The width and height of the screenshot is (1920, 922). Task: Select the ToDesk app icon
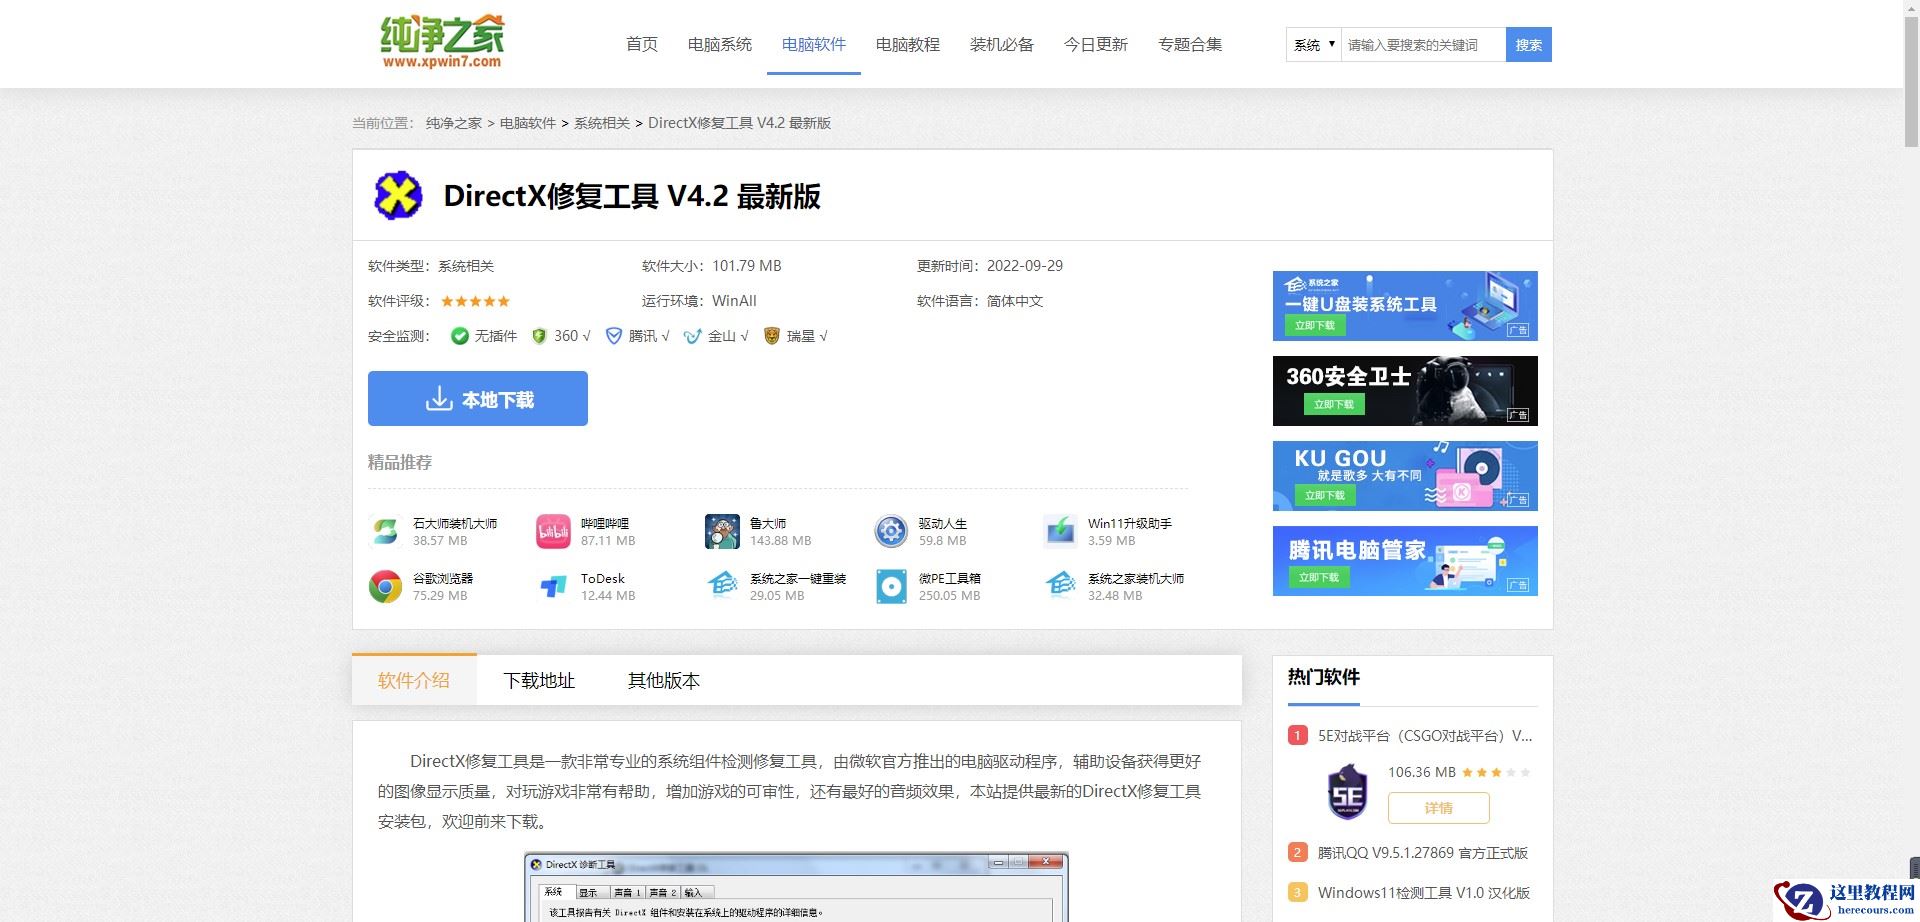tap(554, 586)
